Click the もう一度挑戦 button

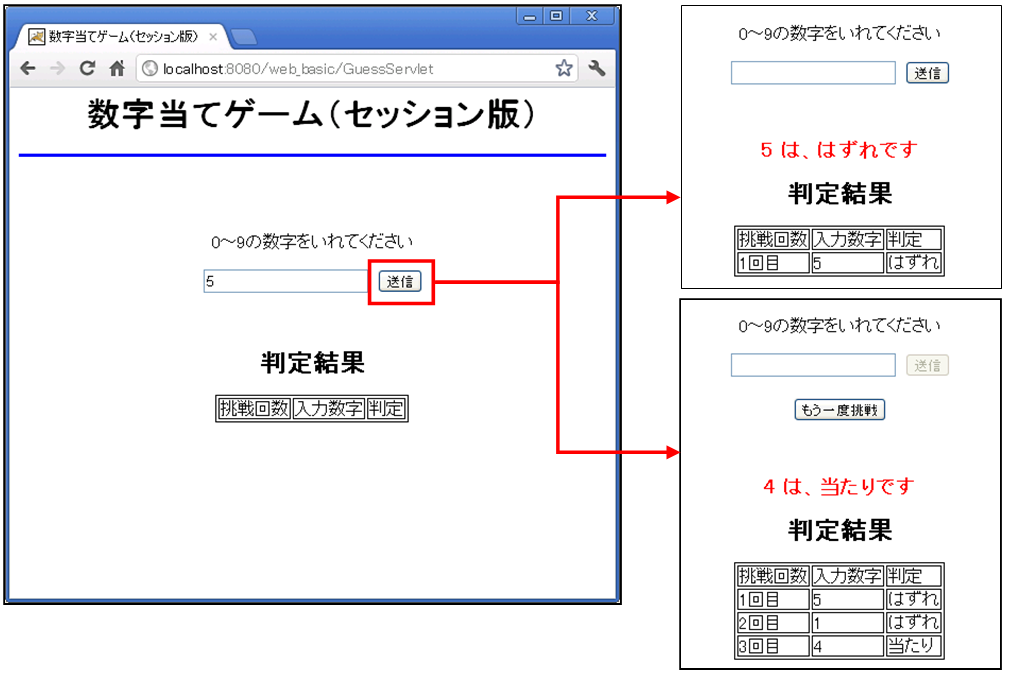click(839, 410)
